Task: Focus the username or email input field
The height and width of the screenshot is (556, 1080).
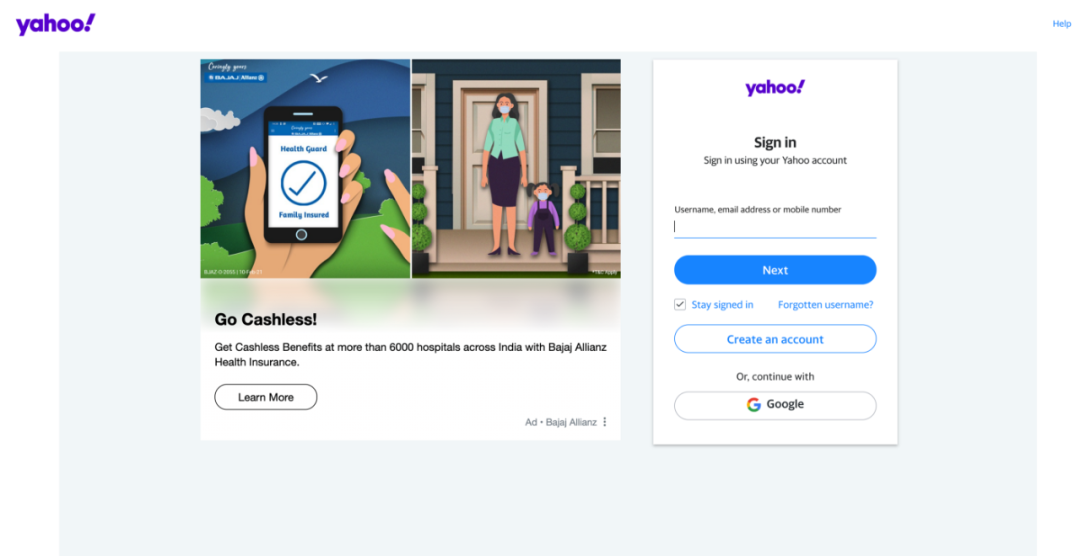Action: [775, 227]
